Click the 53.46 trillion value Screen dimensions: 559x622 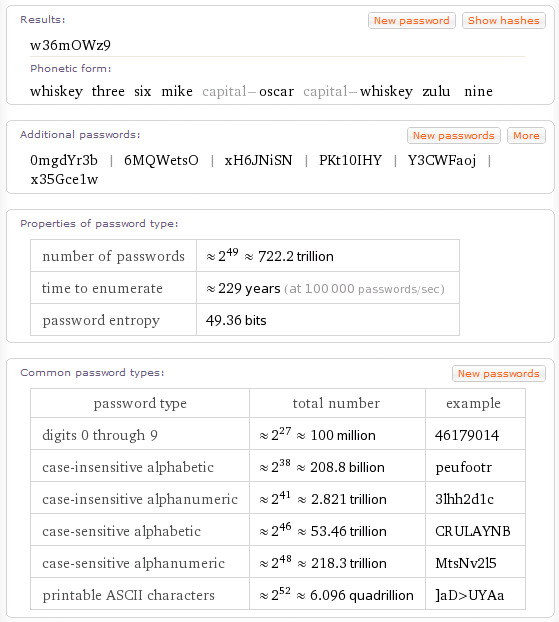coord(348,531)
